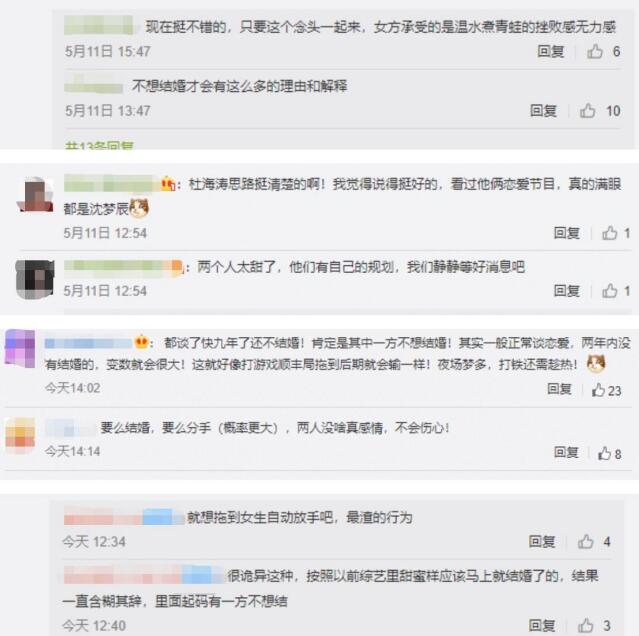Reply to the 两个人太甜了 comment
Image resolution: width=639 pixels, height=636 pixels.
point(566,290)
